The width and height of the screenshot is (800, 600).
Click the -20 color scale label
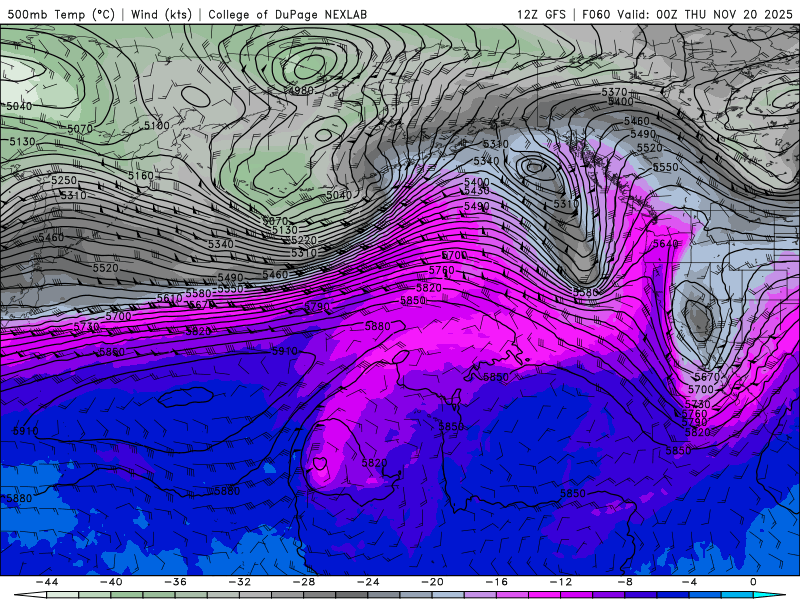(x=433, y=582)
